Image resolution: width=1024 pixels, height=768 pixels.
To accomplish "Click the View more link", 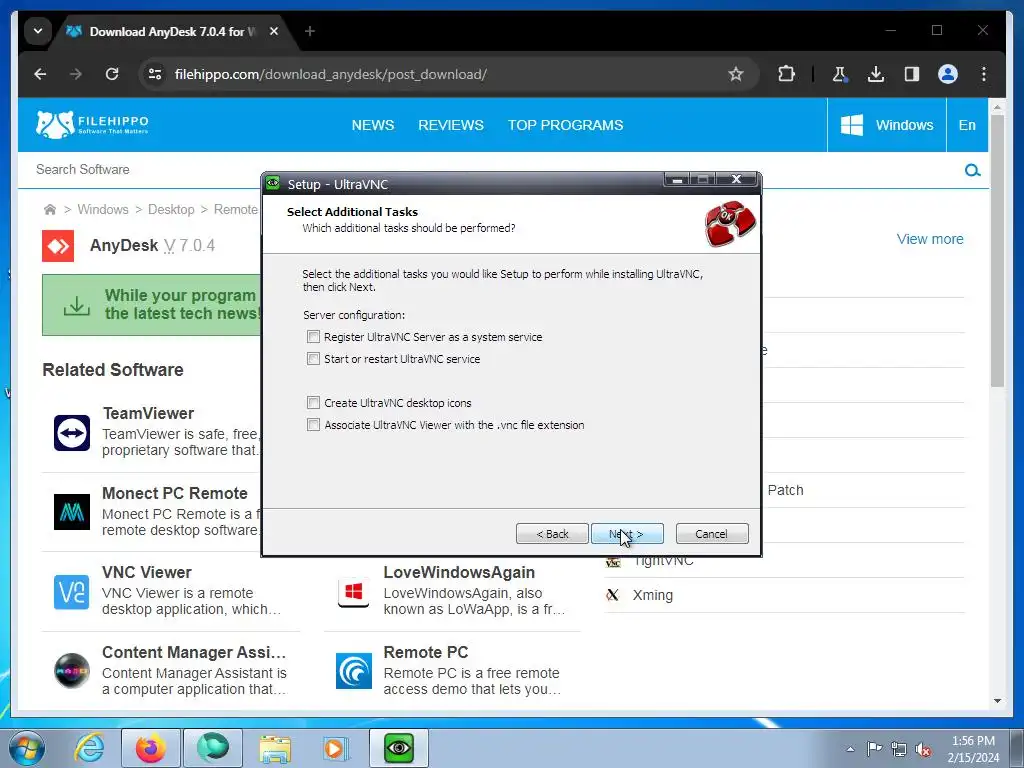I will click(929, 239).
